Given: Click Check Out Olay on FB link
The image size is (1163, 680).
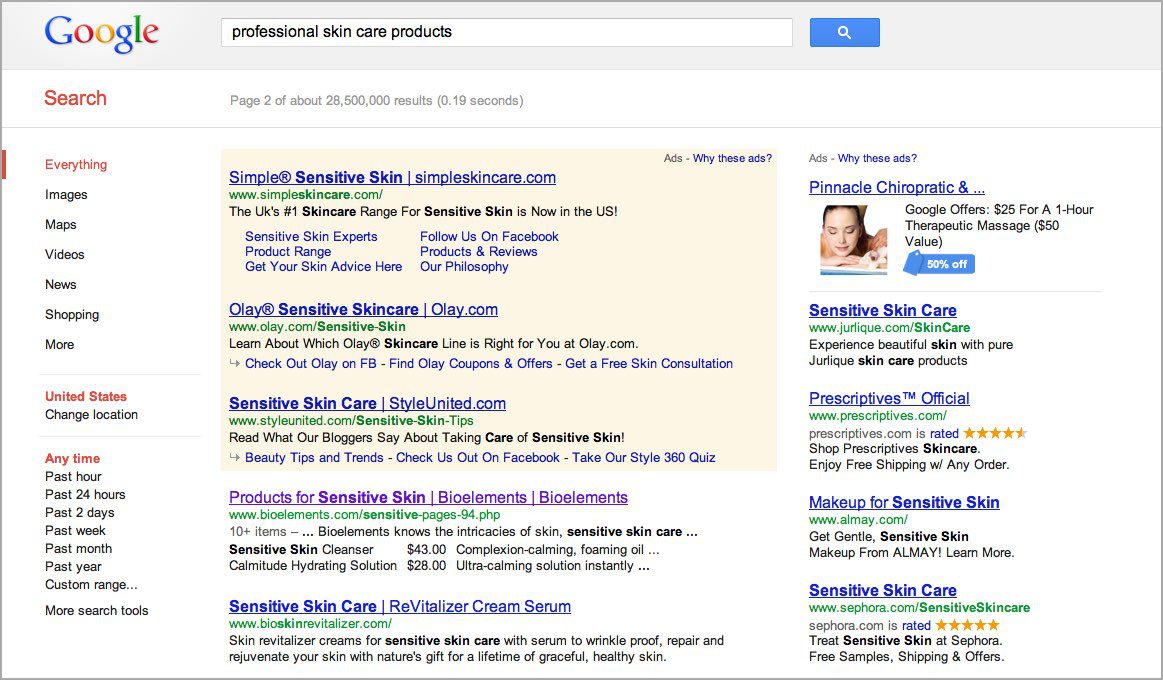Looking at the screenshot, I should [311, 363].
